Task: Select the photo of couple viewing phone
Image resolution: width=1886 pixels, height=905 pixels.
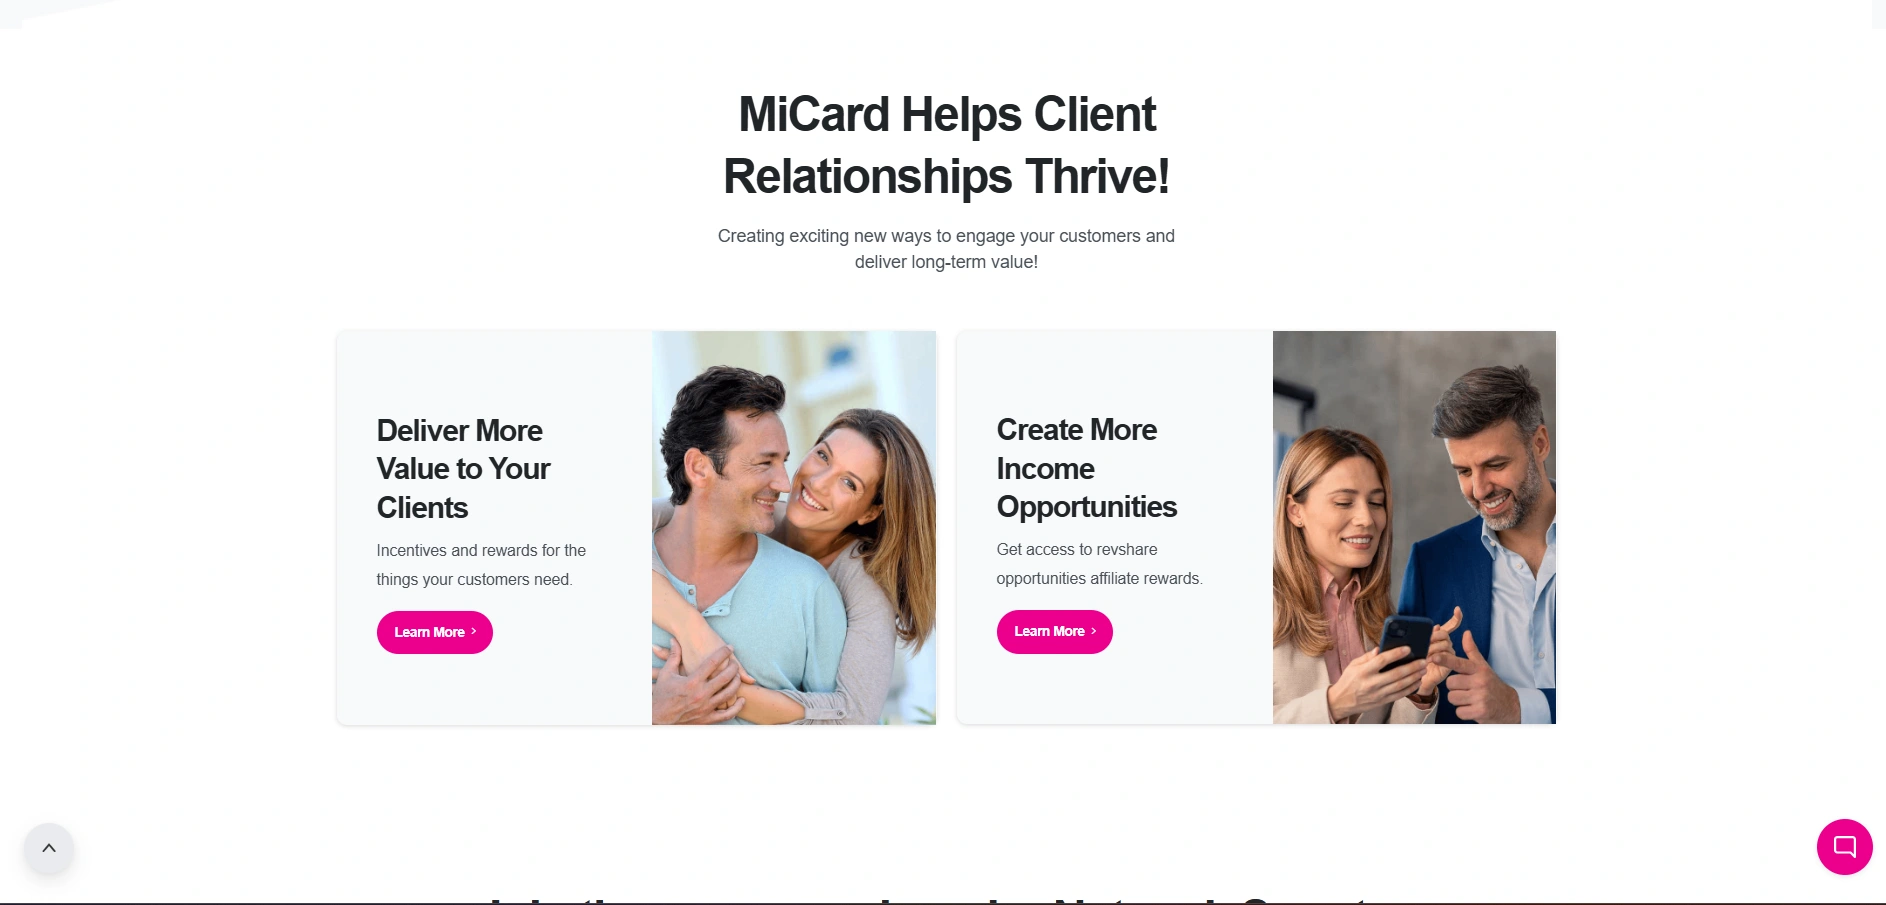Action: click(1414, 528)
